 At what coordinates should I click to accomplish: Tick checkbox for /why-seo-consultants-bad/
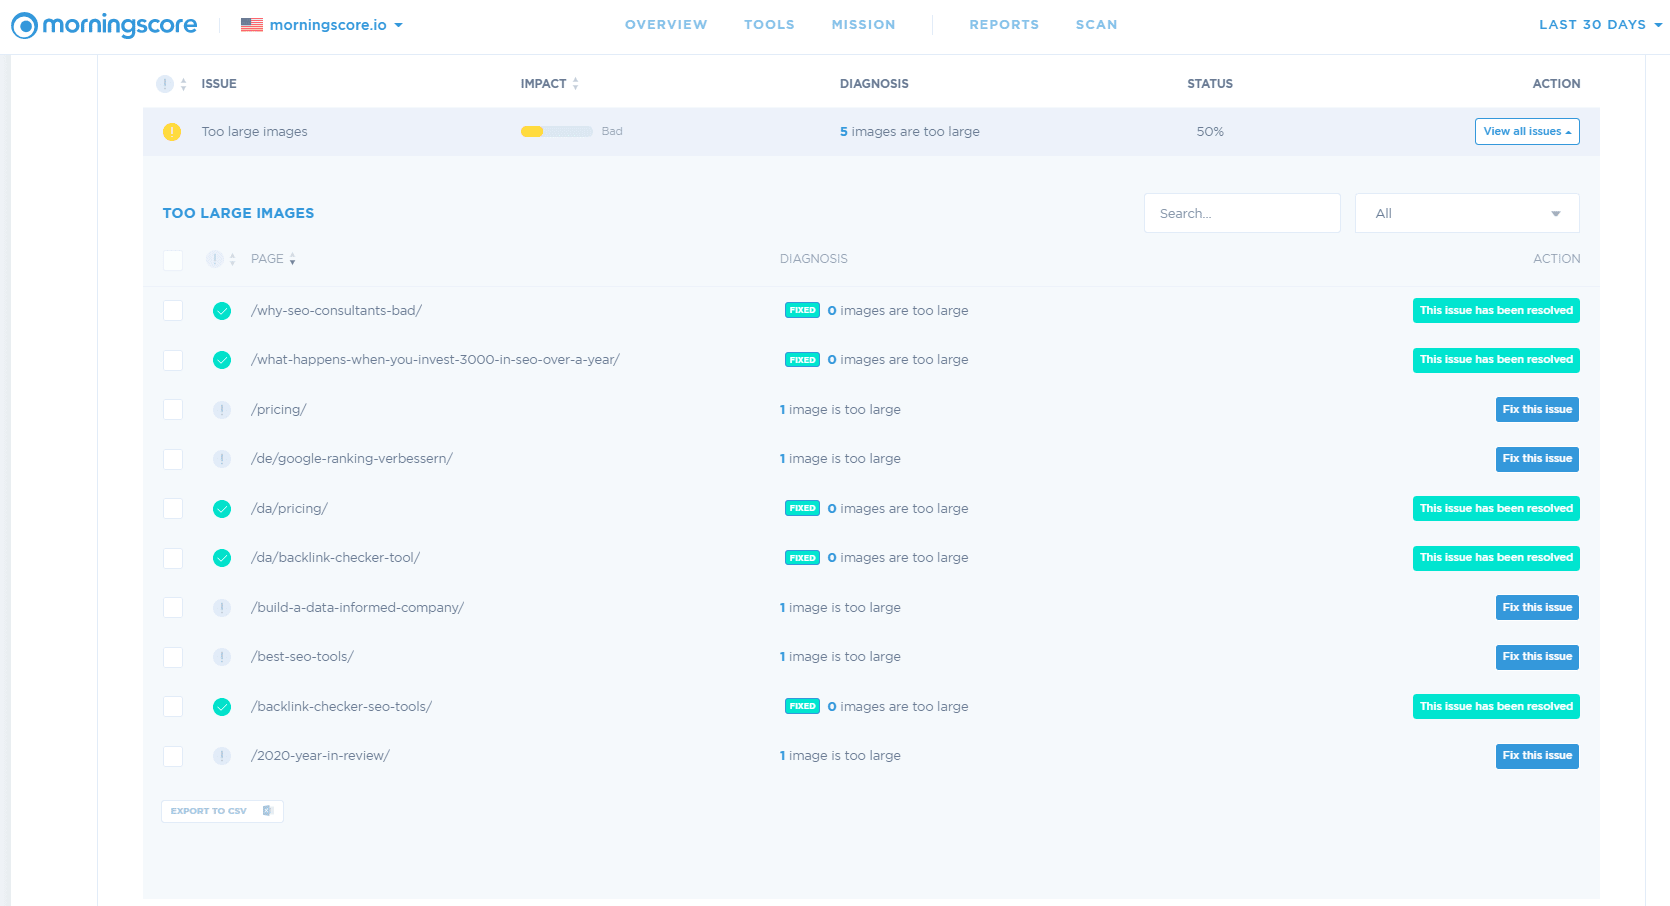[173, 311]
